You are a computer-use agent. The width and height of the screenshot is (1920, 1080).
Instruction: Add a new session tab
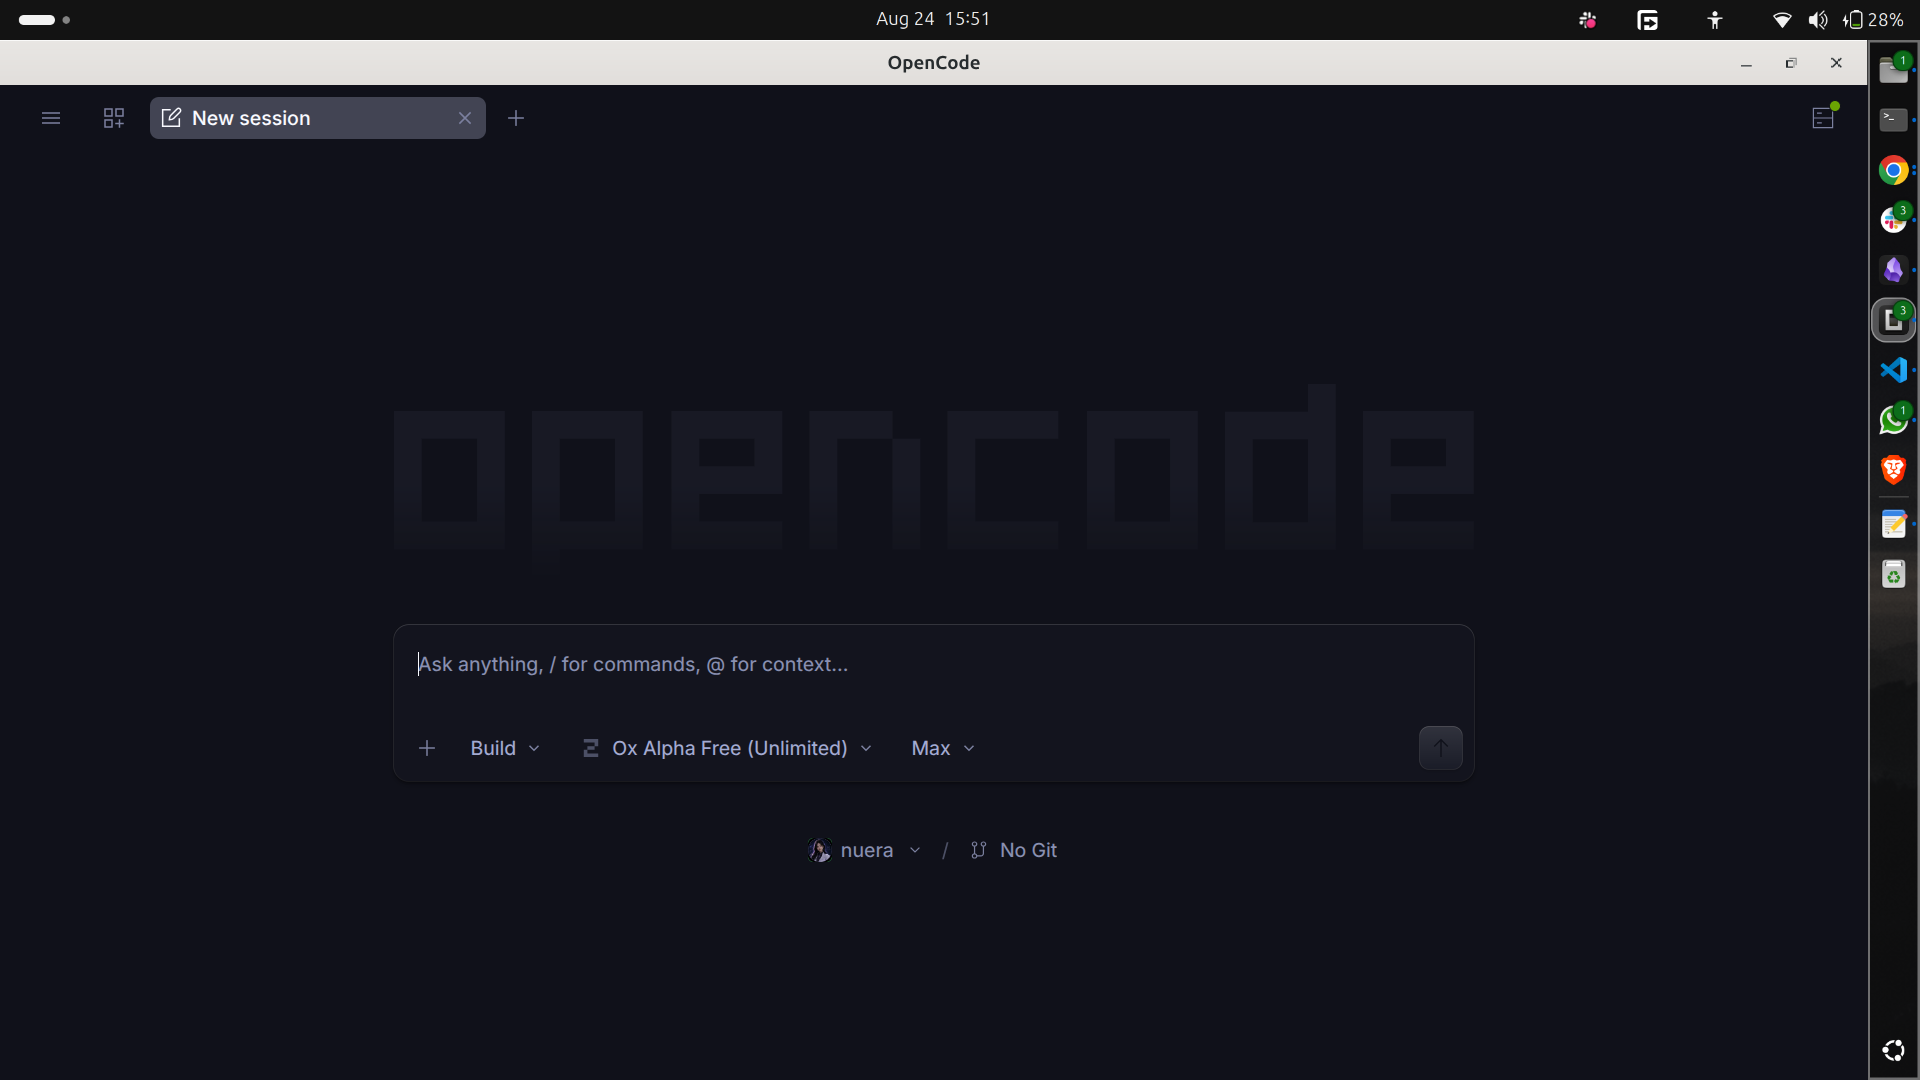516,118
